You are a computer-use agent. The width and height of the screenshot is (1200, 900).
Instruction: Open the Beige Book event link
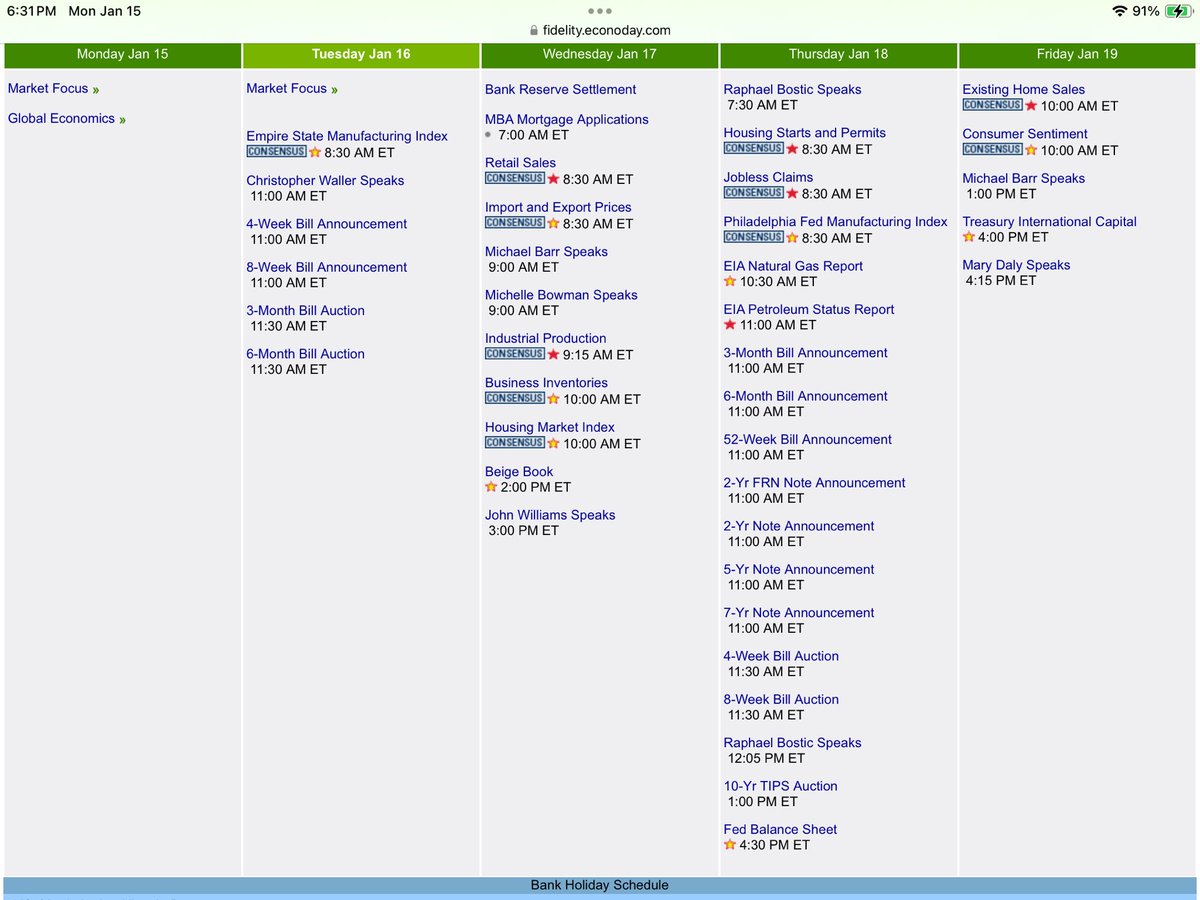(x=519, y=471)
